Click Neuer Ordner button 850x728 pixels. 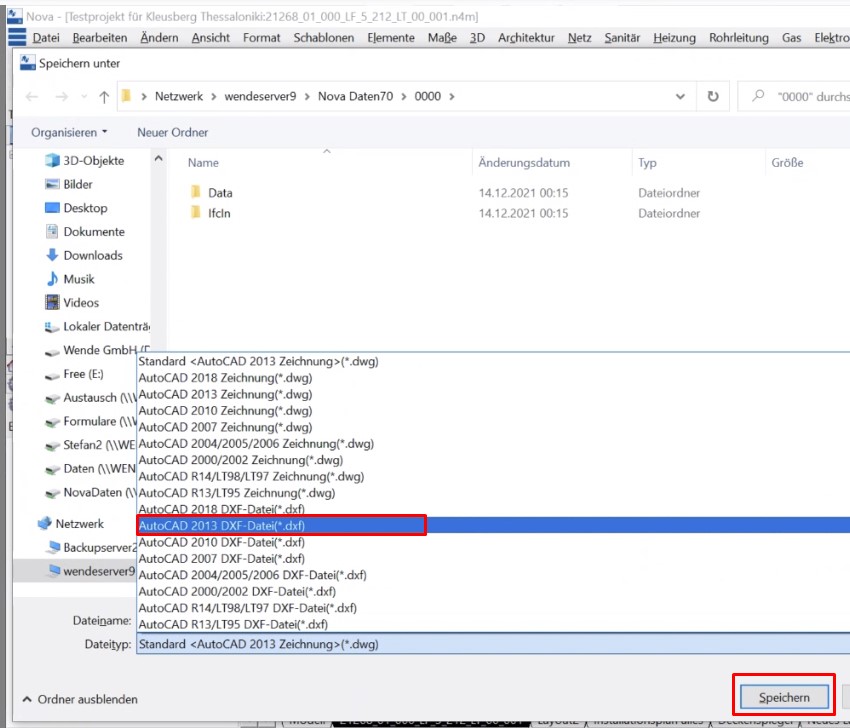click(172, 132)
